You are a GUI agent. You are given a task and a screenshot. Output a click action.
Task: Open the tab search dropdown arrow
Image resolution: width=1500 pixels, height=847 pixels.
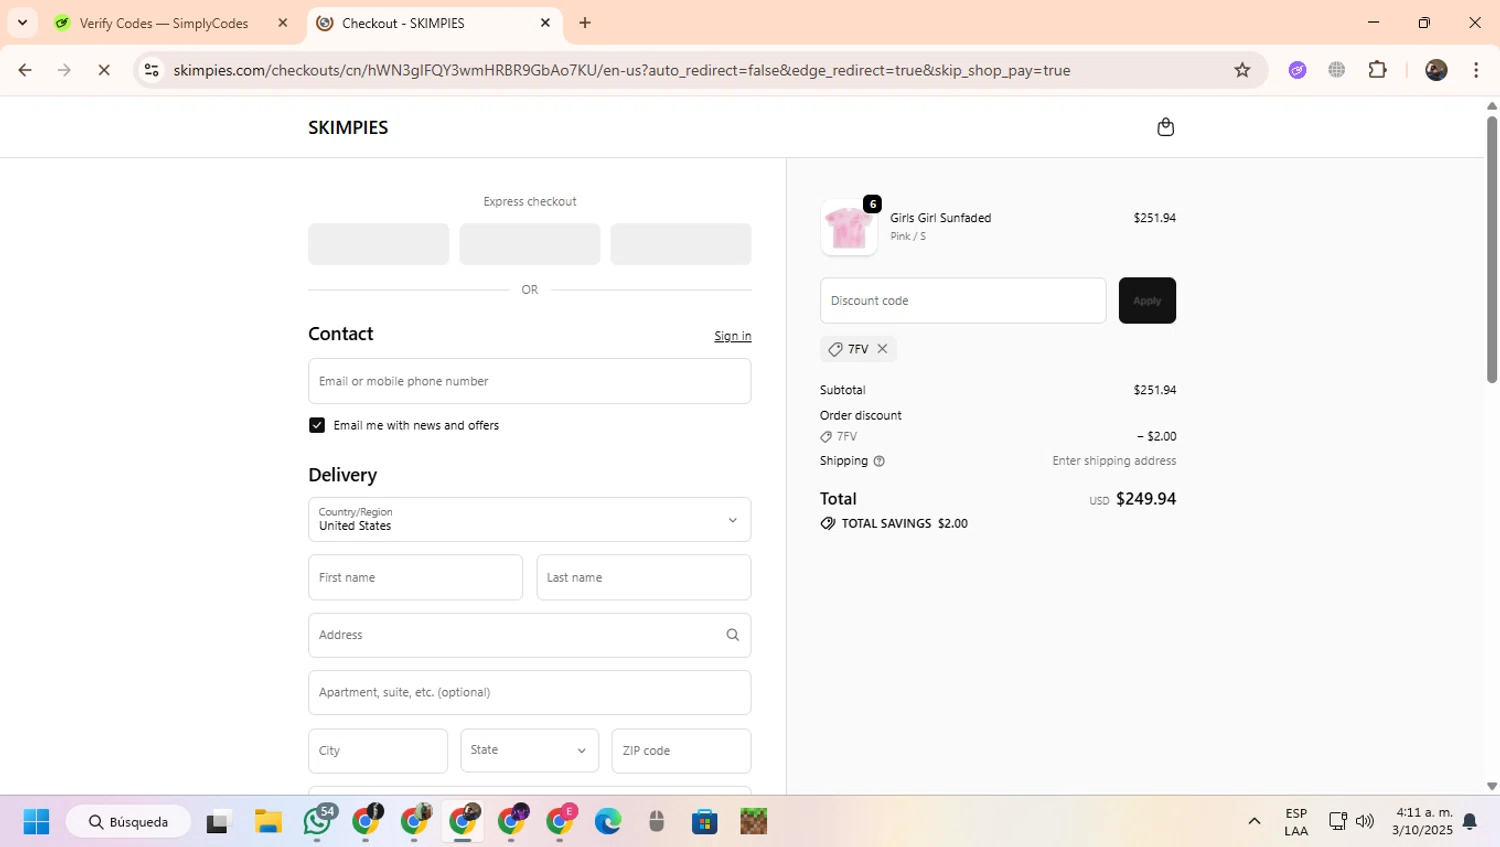pyautogui.click(x=22, y=23)
